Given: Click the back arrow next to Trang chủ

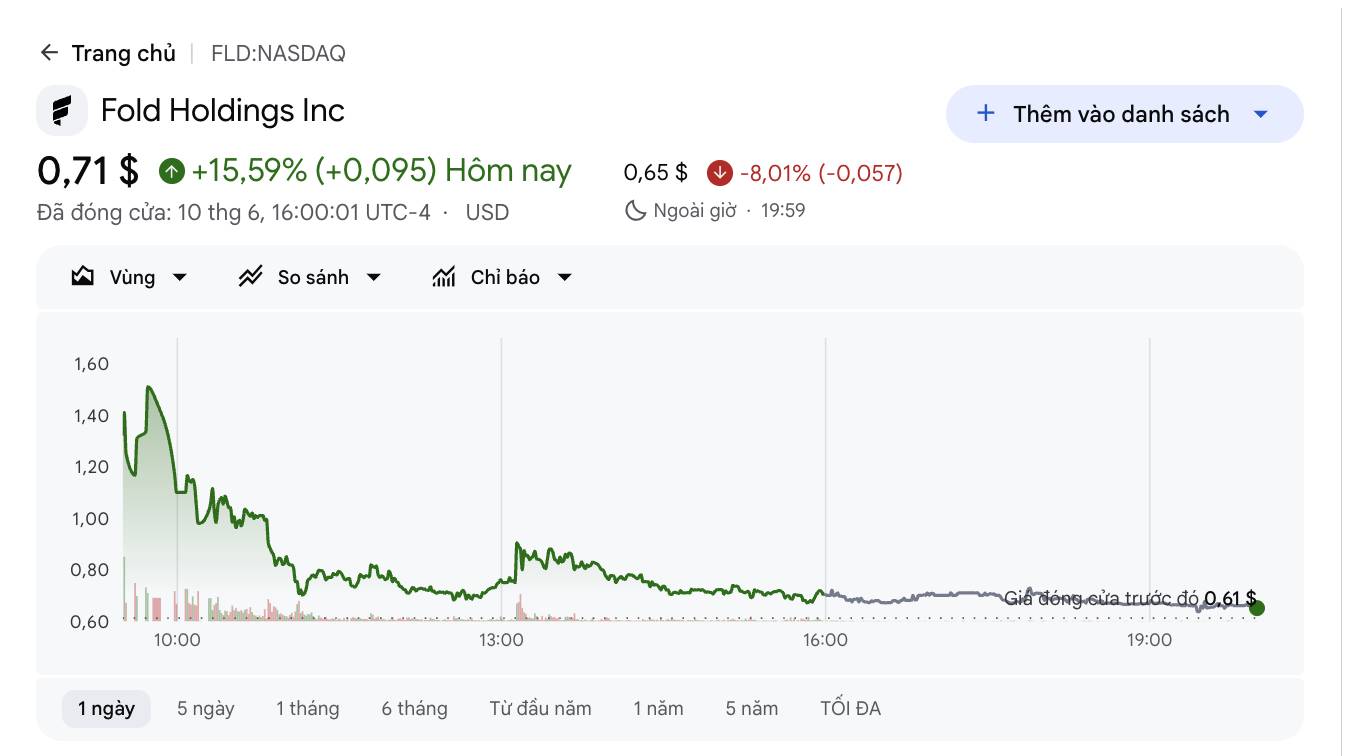Looking at the screenshot, I should (x=49, y=53).
